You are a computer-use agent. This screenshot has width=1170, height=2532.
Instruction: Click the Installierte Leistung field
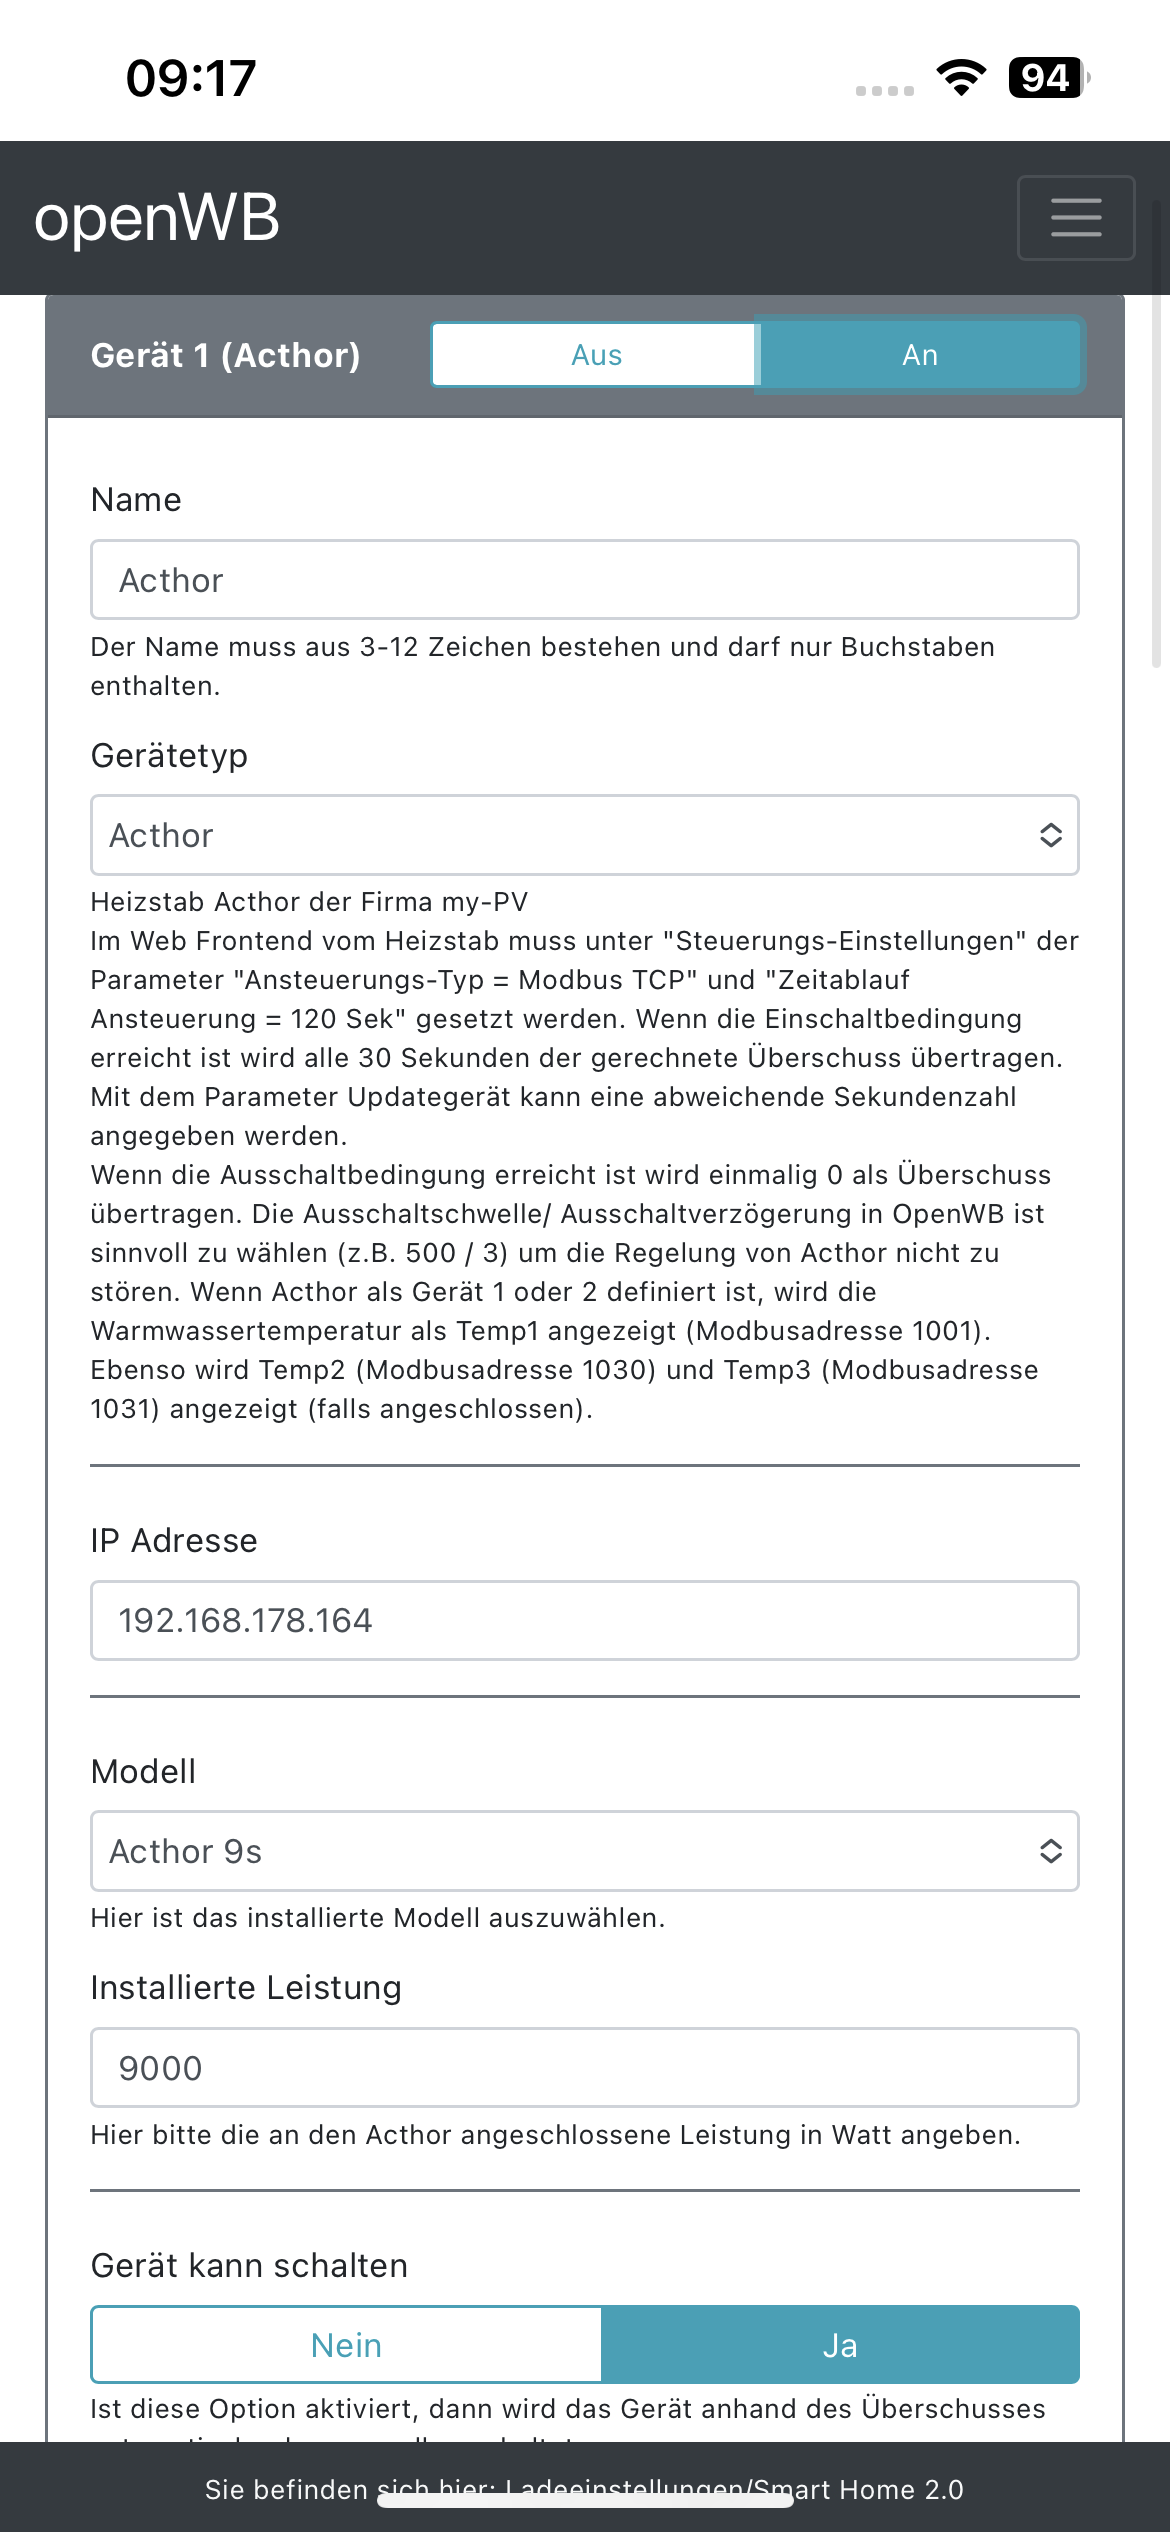(x=584, y=2068)
